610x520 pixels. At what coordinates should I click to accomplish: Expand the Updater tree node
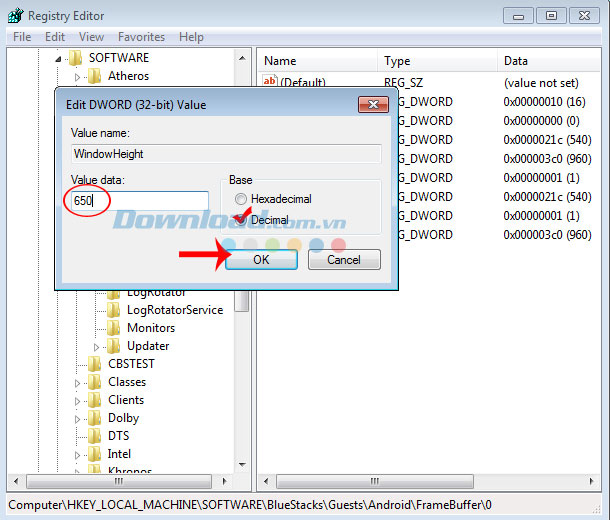point(96,347)
